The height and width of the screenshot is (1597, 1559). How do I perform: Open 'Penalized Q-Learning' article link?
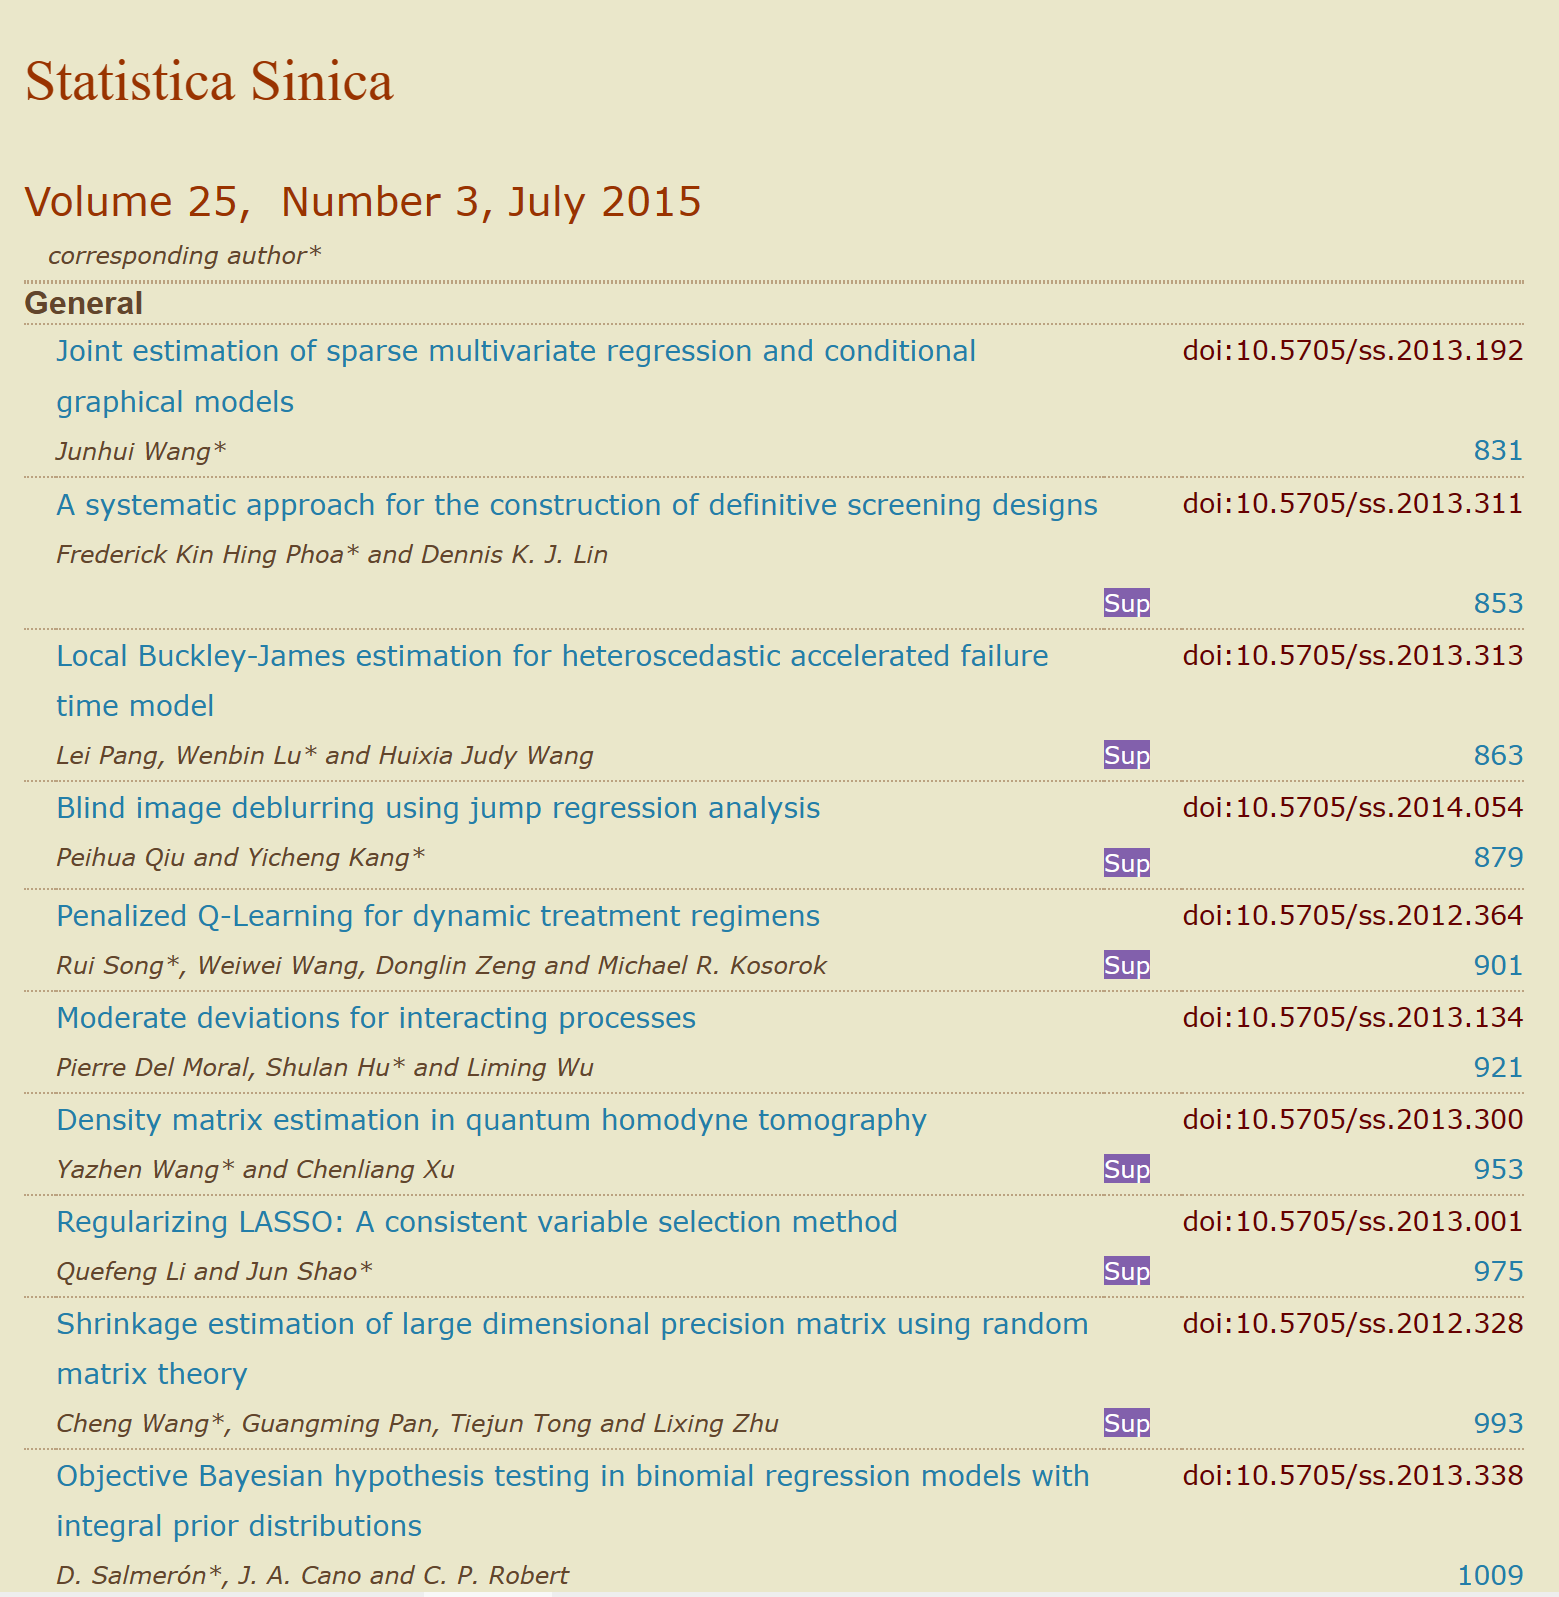click(437, 916)
